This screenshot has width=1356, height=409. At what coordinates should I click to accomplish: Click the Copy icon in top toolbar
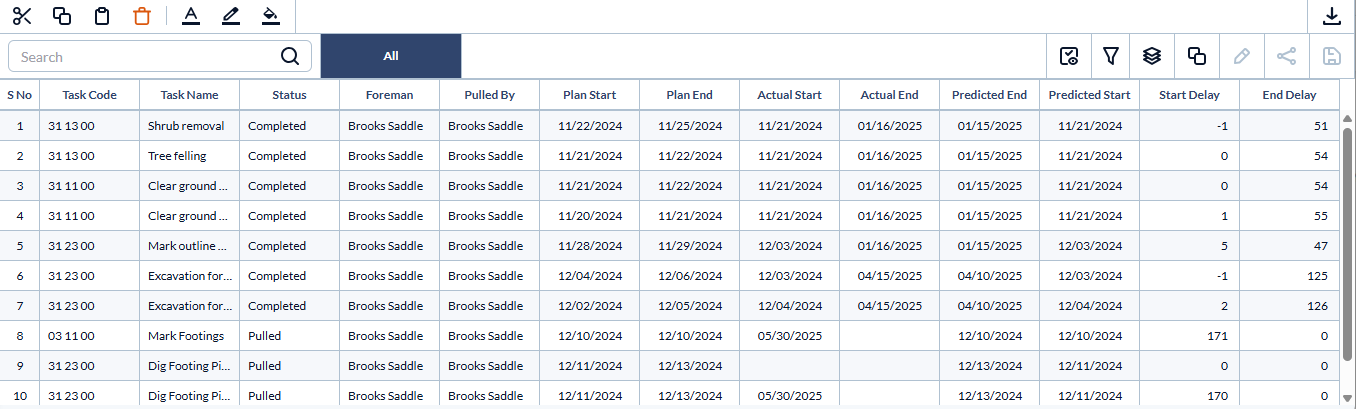(62, 16)
